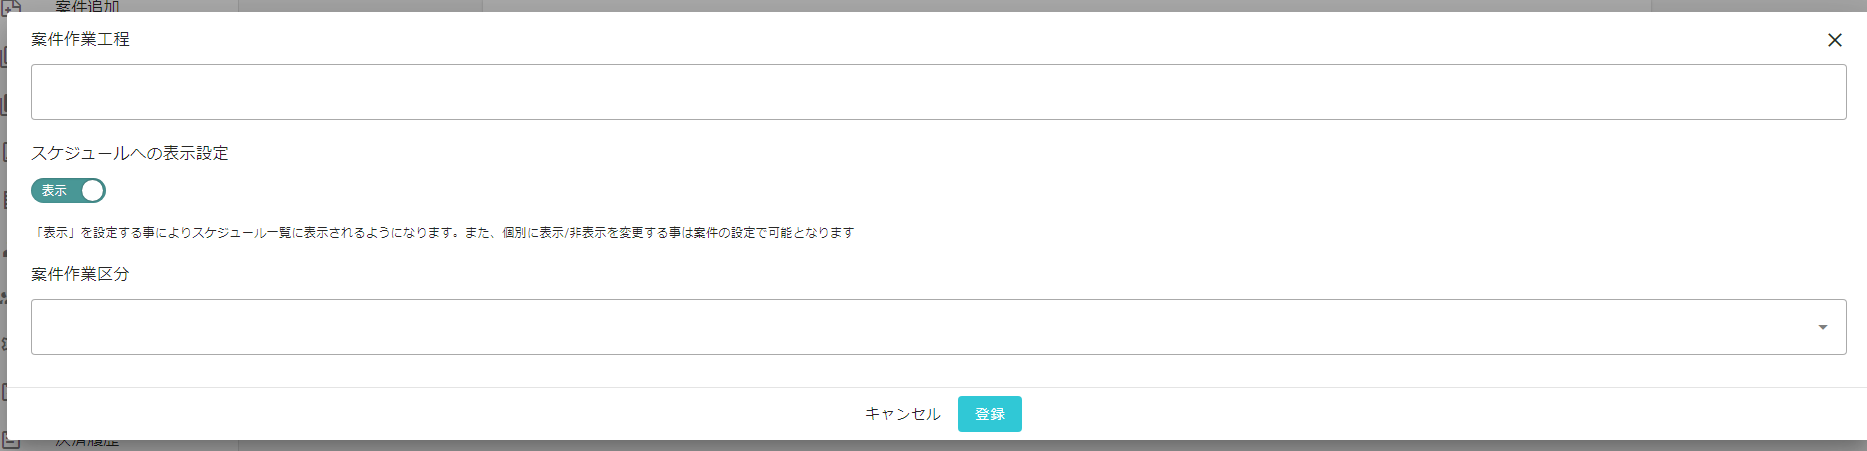Expand the 案件作業区分 combo box field

pos(938,327)
